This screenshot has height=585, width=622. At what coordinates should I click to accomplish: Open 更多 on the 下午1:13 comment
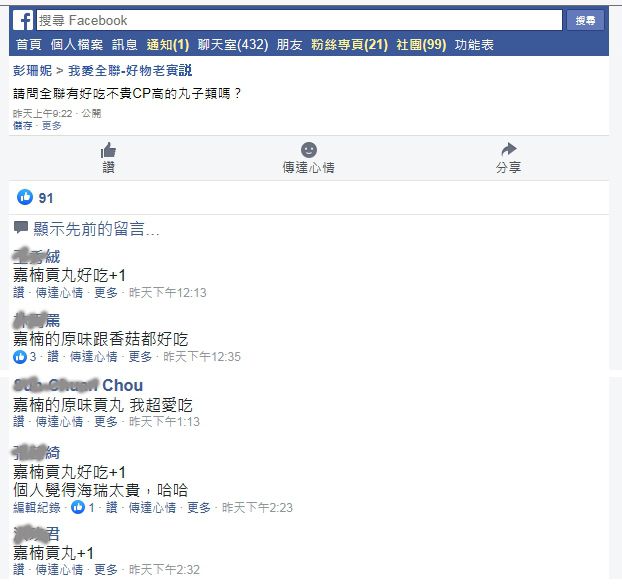point(106,422)
